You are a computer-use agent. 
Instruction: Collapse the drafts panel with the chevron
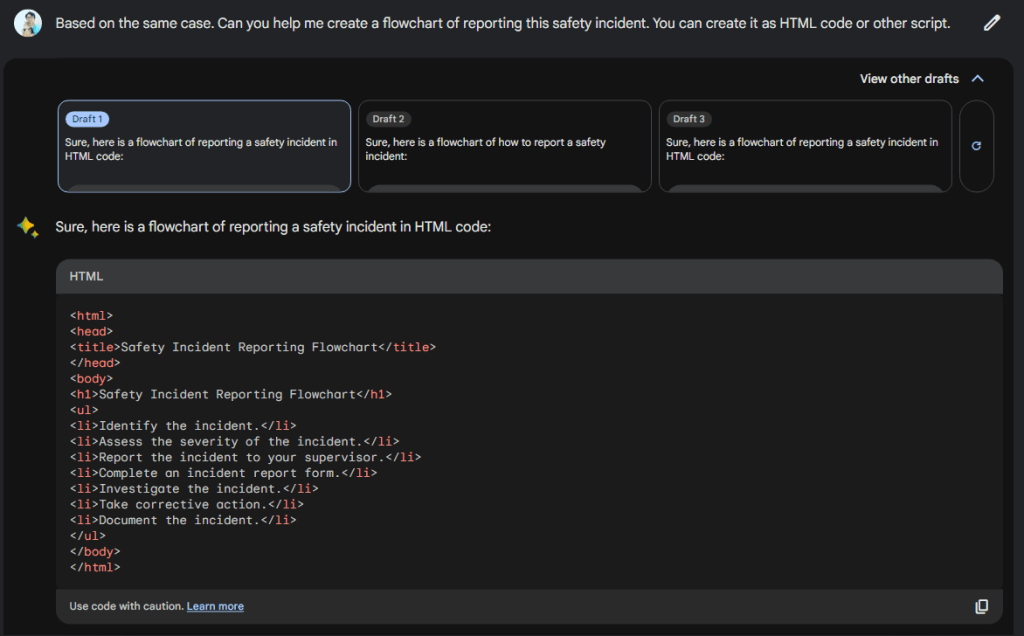pyautogui.click(x=978, y=79)
